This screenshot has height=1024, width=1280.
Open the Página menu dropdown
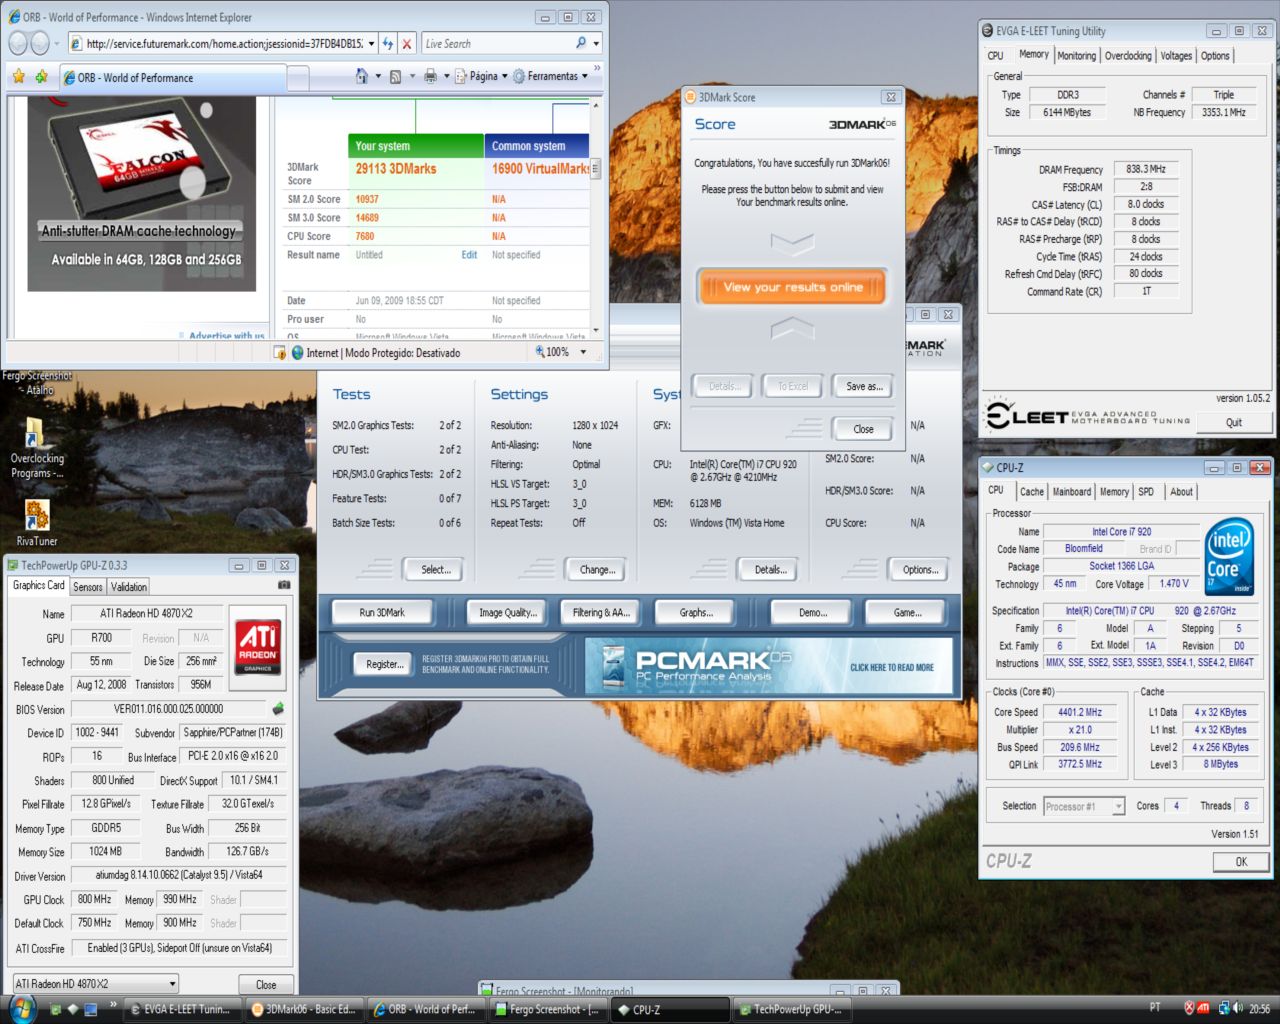pos(481,76)
